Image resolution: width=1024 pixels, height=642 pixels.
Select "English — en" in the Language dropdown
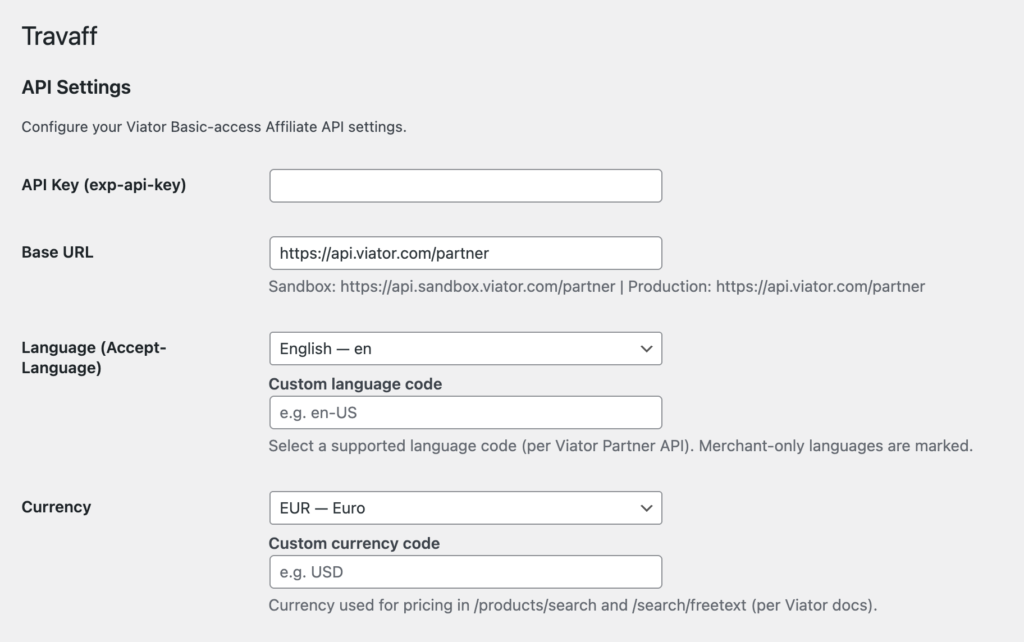click(x=465, y=348)
